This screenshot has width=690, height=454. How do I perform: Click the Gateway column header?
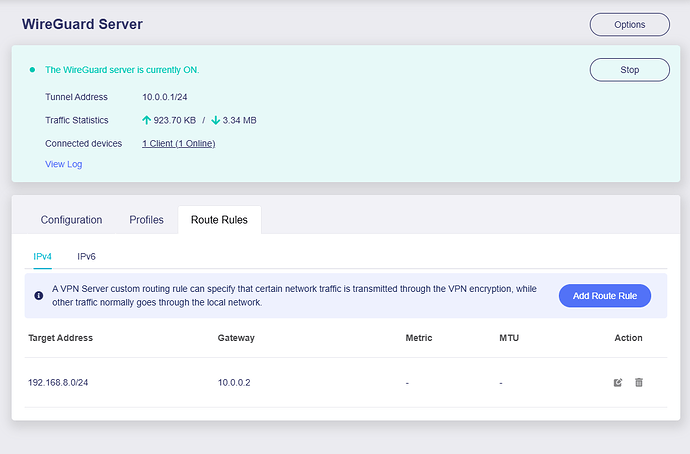[x=236, y=338]
